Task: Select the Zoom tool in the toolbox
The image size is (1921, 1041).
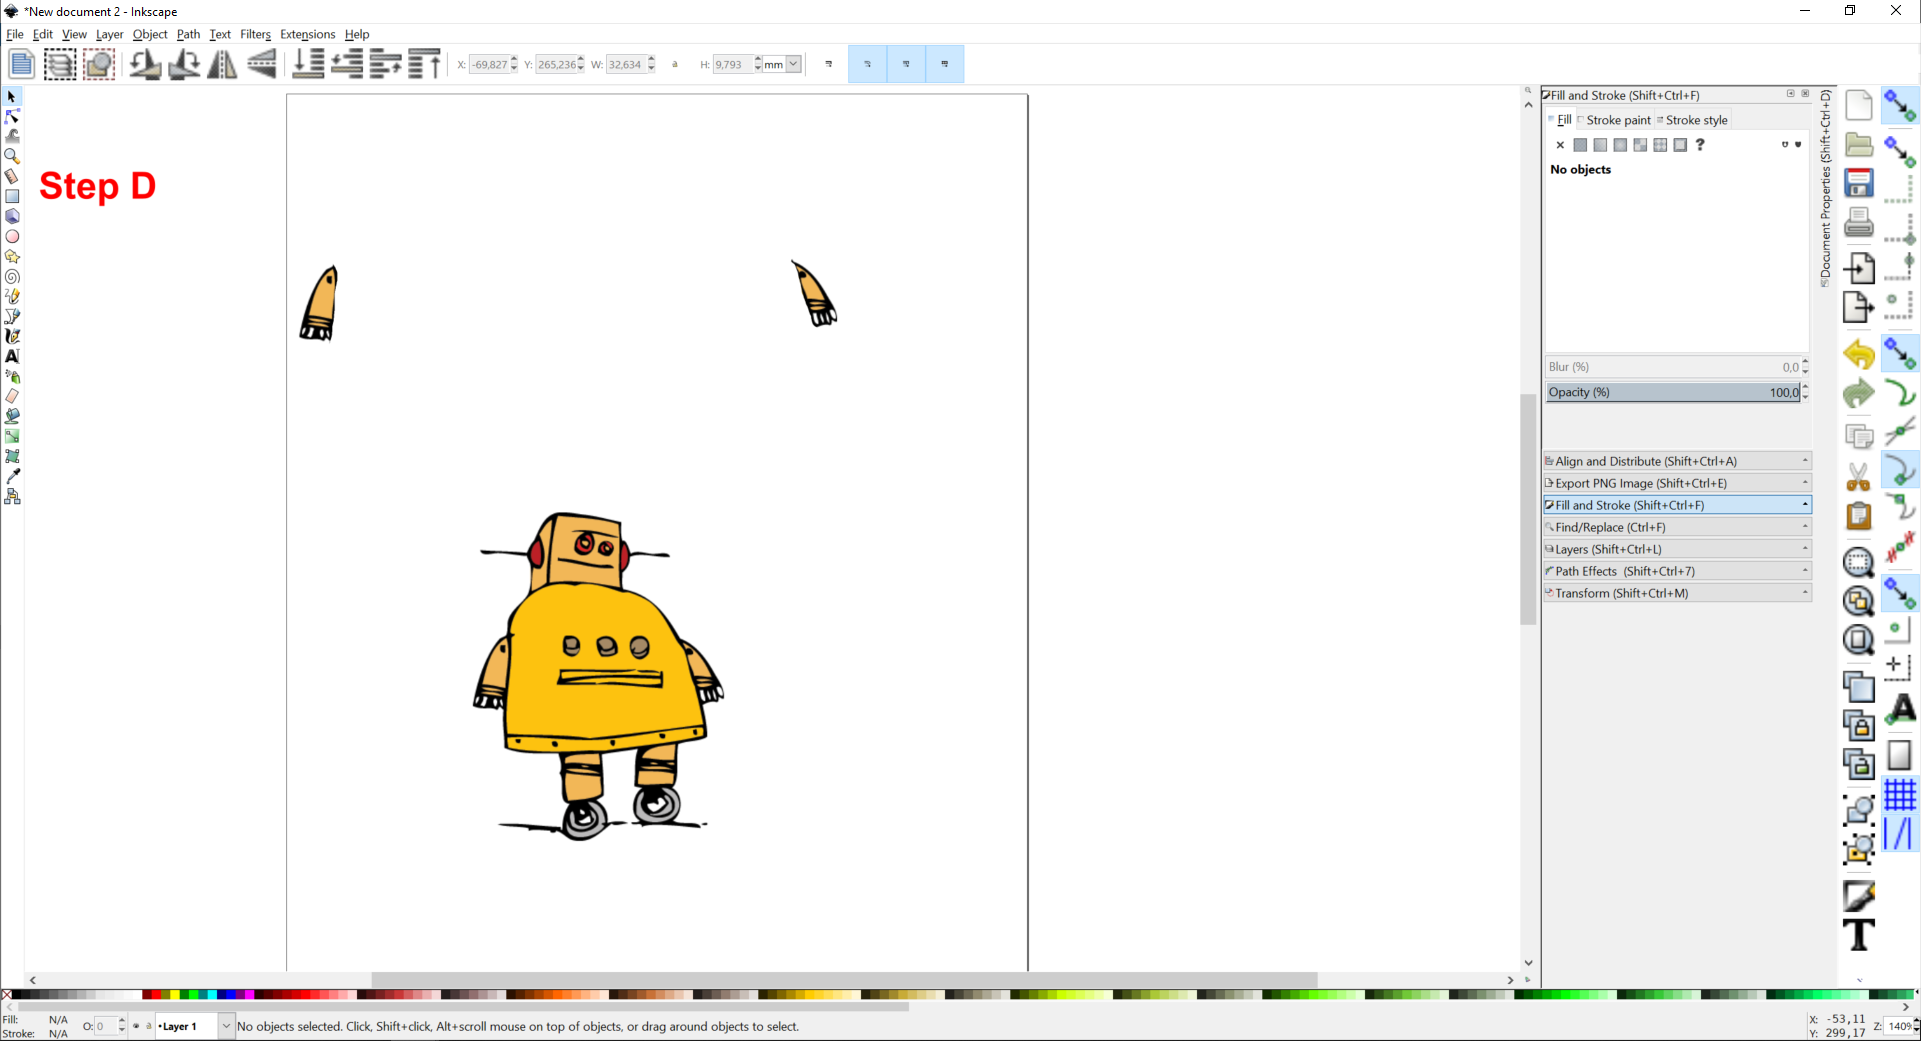Action: (12, 157)
